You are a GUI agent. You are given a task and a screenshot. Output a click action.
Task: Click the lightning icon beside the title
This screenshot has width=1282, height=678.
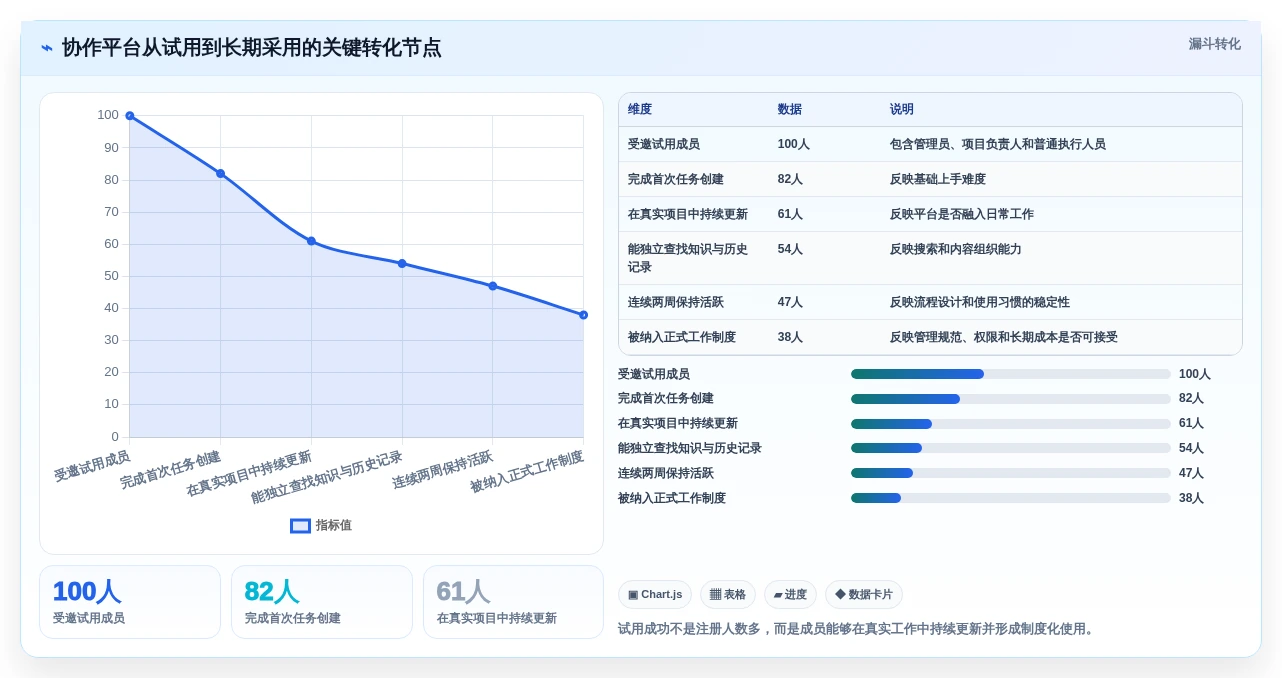pos(47,48)
